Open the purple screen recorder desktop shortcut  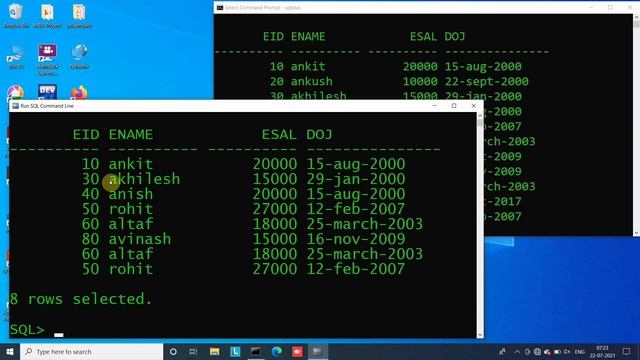click(47, 59)
